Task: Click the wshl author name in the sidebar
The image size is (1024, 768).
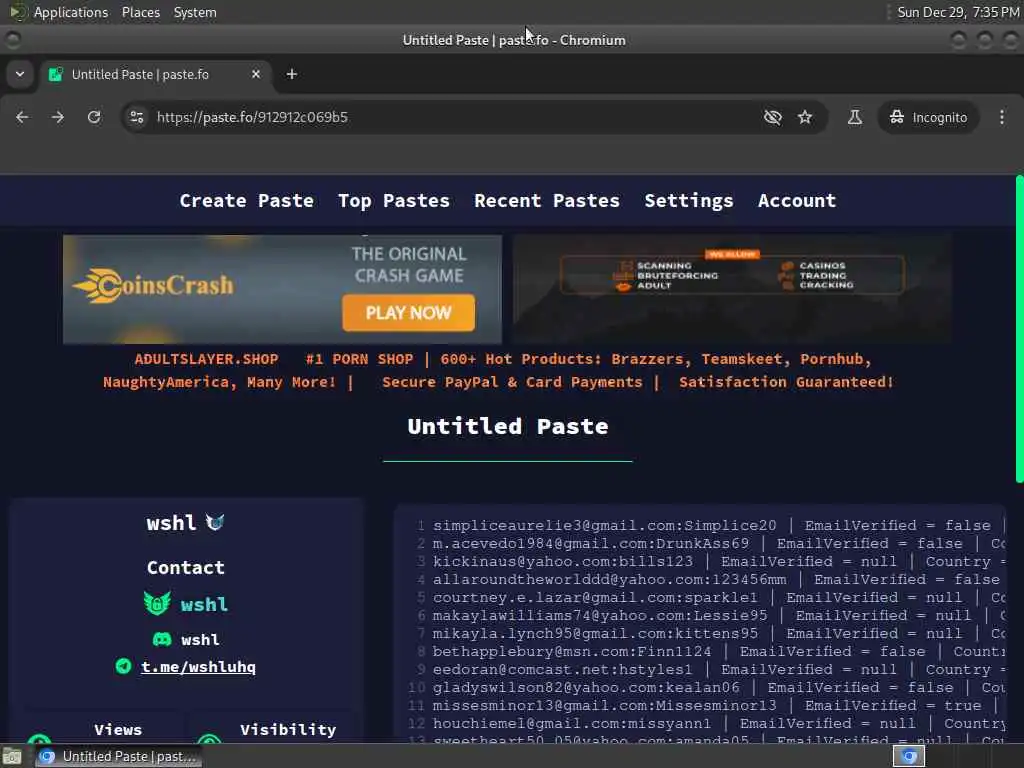Action: pyautogui.click(x=171, y=523)
